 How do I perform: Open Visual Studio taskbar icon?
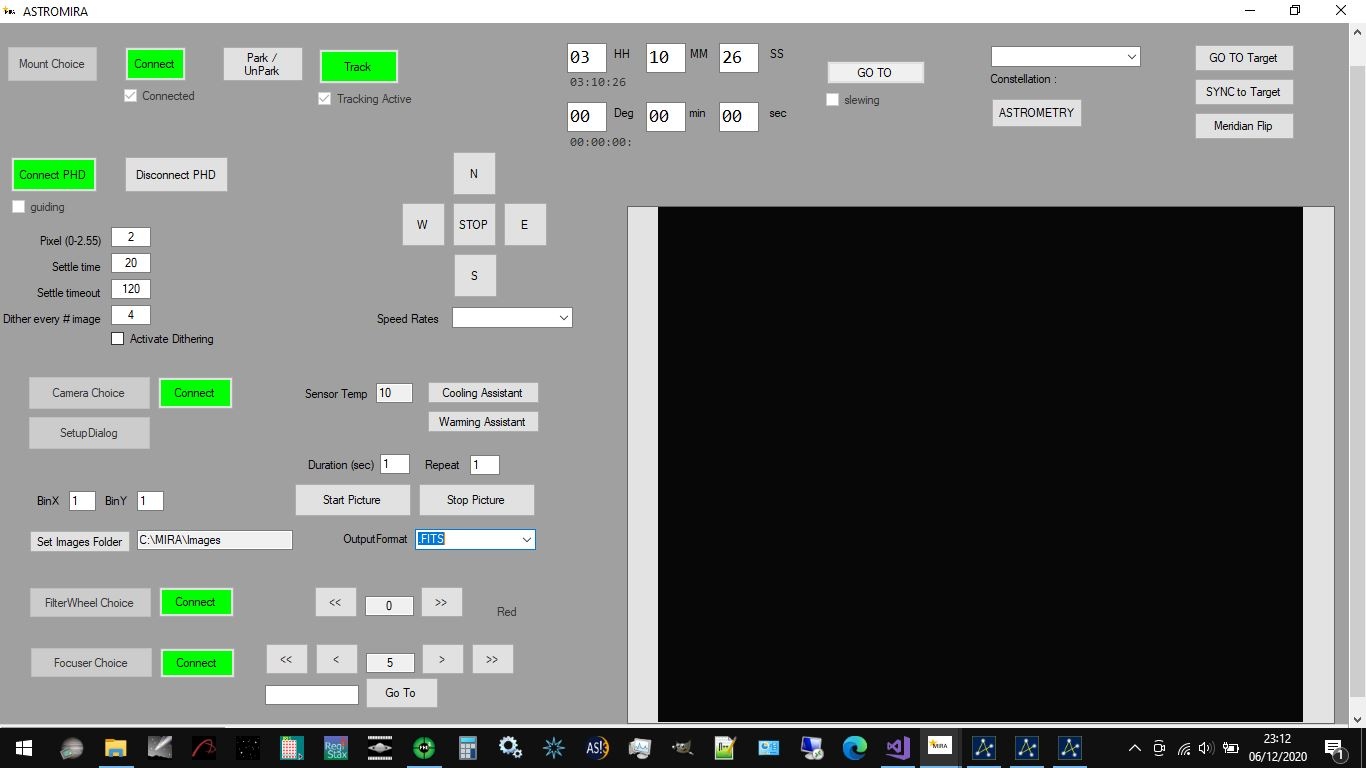tap(897, 747)
